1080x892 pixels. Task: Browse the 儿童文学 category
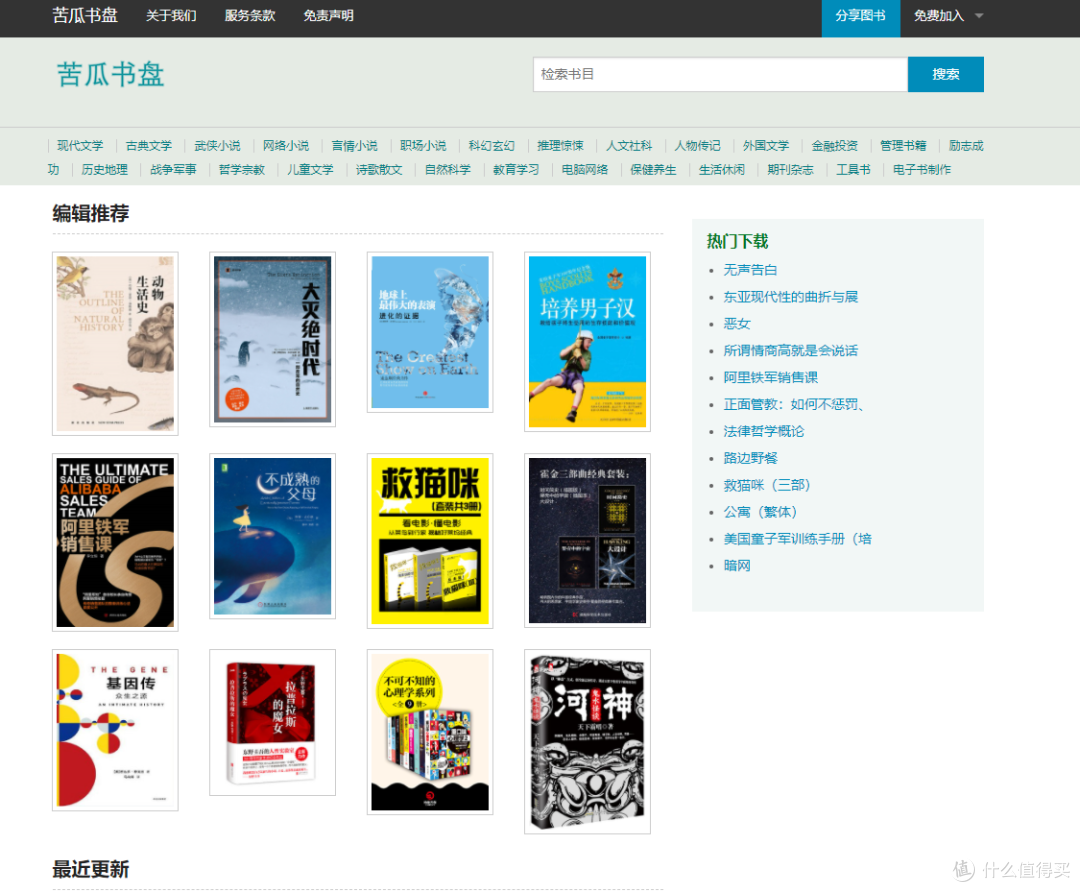coord(310,169)
